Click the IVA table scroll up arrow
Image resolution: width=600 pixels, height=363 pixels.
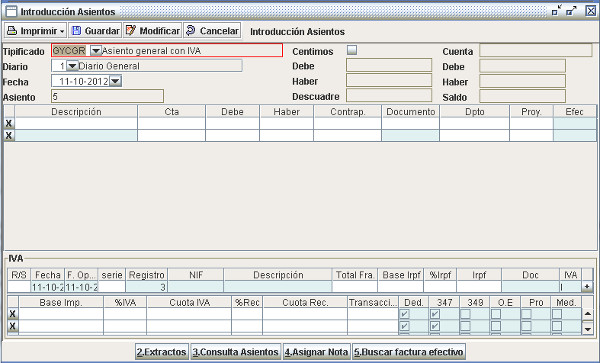click(x=588, y=314)
